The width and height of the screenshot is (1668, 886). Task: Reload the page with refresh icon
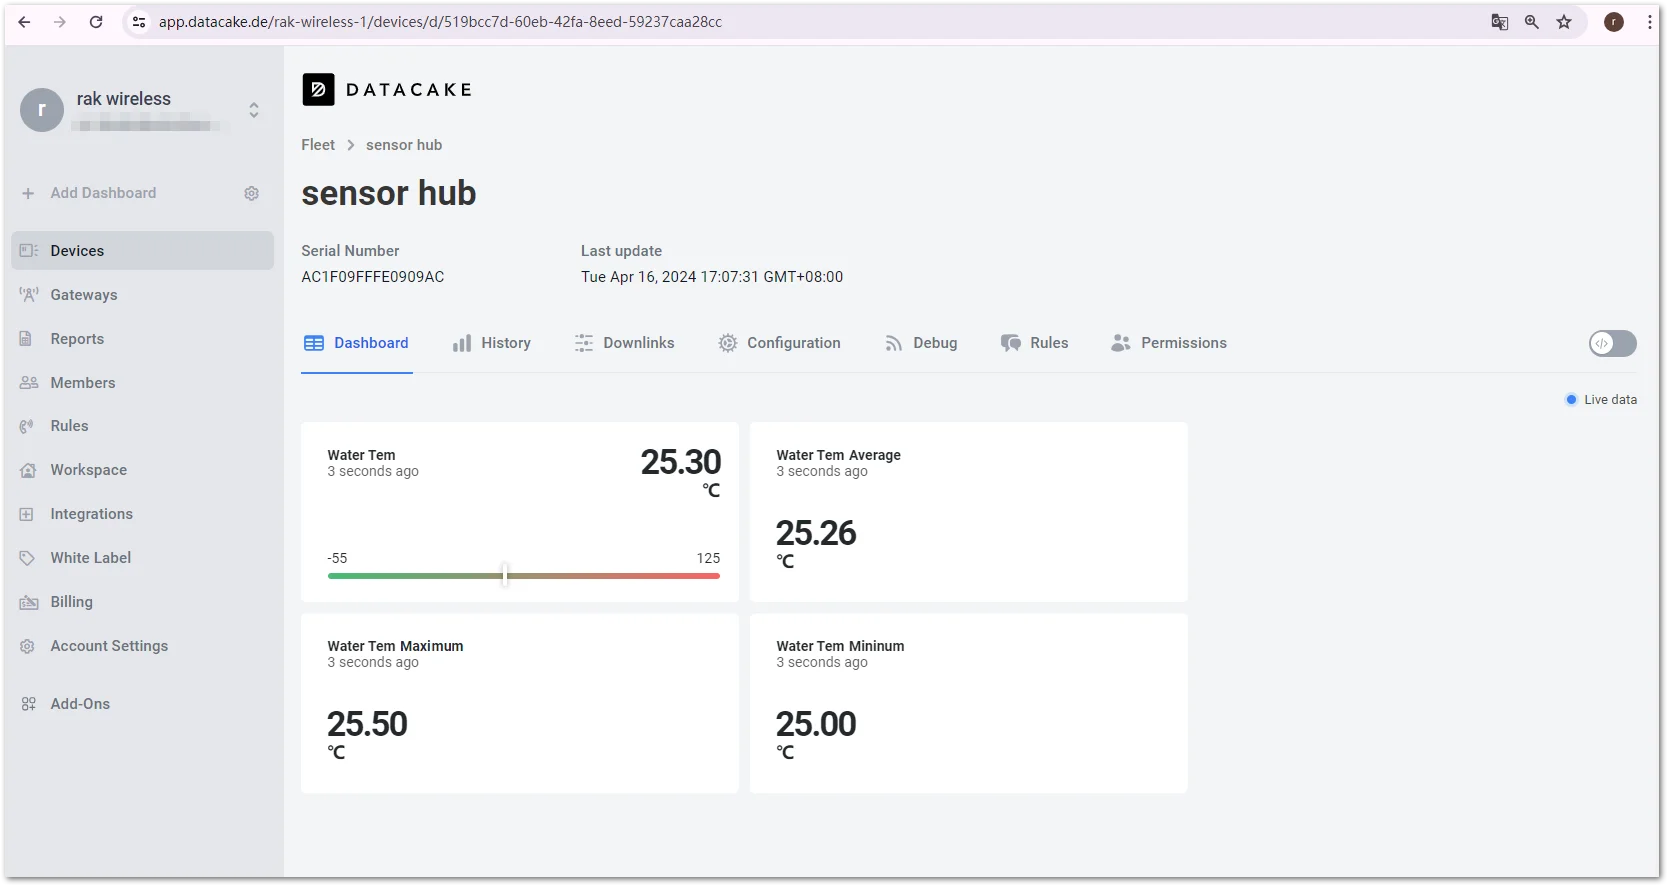(x=96, y=22)
